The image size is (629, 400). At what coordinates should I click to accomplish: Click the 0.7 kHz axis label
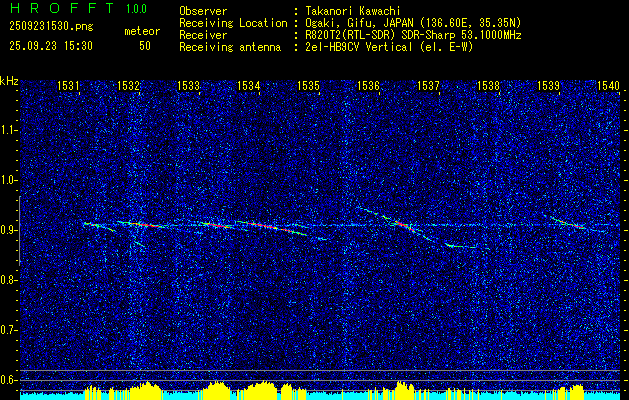[8, 330]
